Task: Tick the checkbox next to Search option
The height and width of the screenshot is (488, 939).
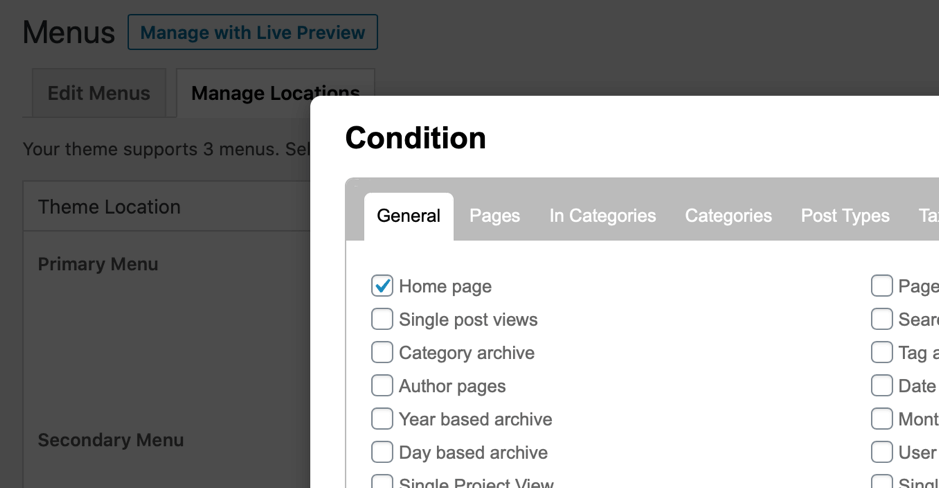Action: point(882,319)
